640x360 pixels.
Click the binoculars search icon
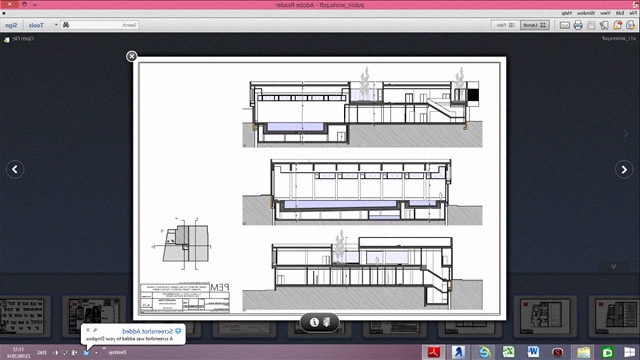[66, 25]
